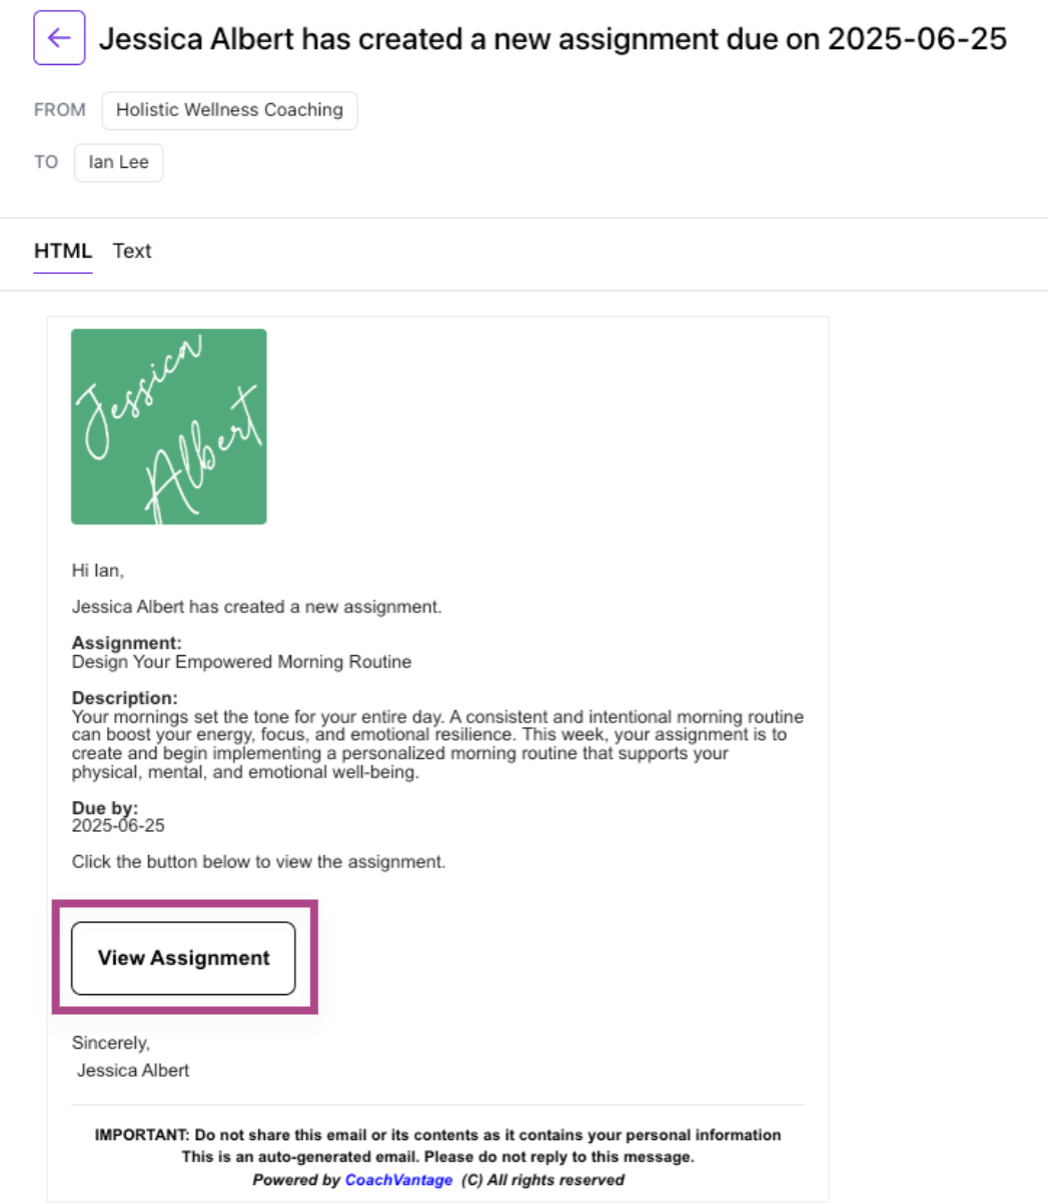The image size is (1048, 1204).
Task: Open the Text tab view
Action: (x=132, y=251)
